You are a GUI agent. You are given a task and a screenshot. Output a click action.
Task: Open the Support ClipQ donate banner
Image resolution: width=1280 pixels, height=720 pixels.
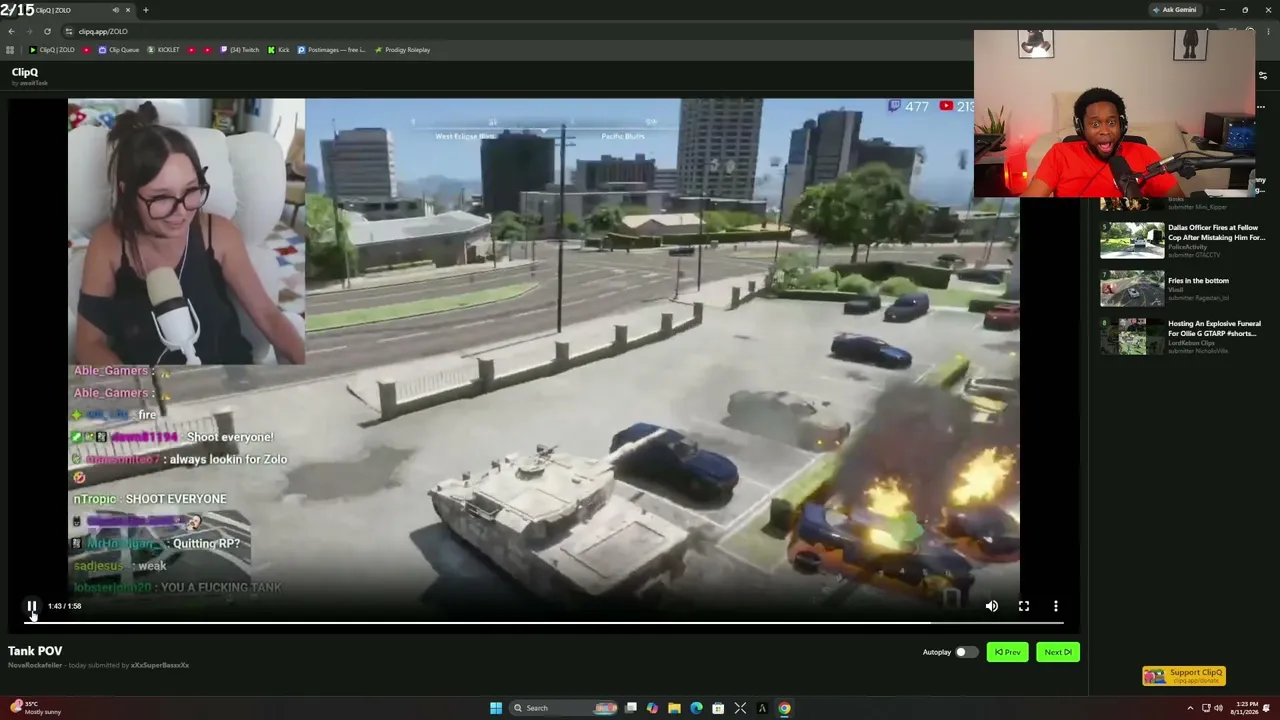coord(1184,676)
